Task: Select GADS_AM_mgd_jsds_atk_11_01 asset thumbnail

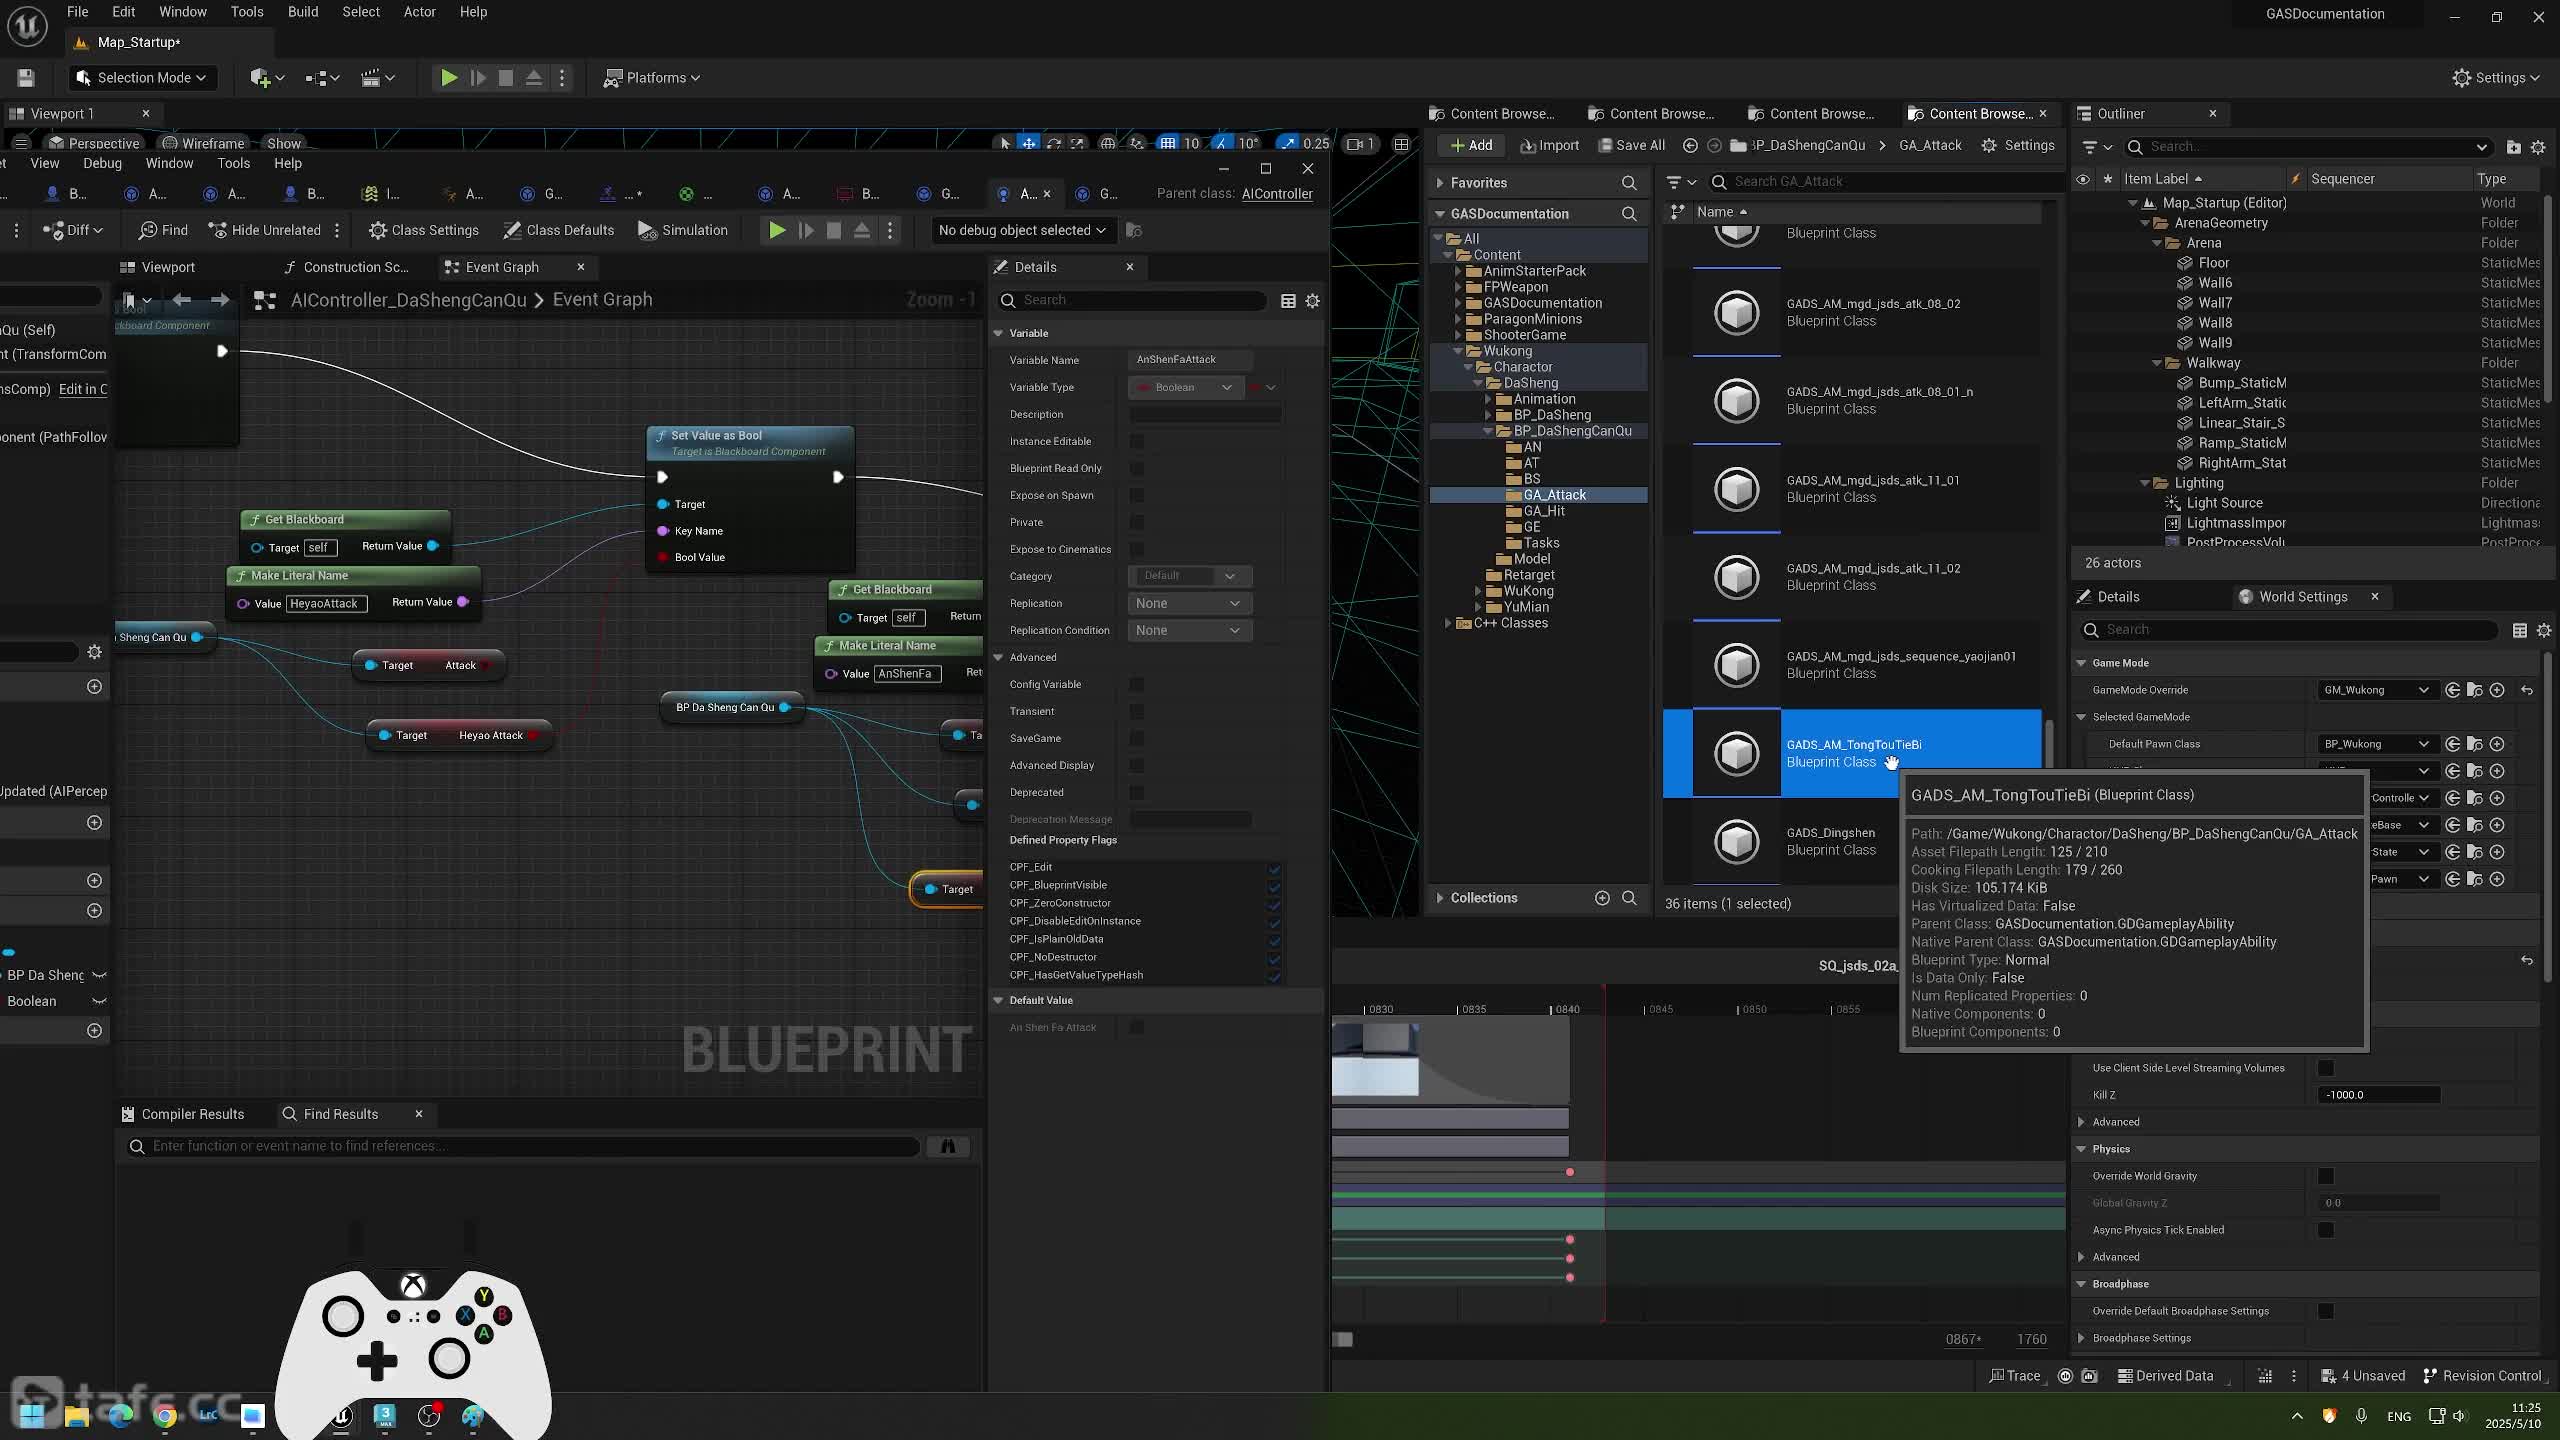Action: (1737, 489)
